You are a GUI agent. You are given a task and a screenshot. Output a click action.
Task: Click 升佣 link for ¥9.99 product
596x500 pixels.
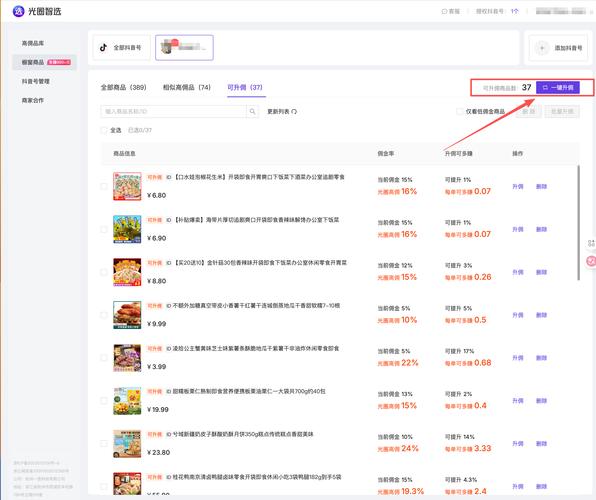[518, 315]
